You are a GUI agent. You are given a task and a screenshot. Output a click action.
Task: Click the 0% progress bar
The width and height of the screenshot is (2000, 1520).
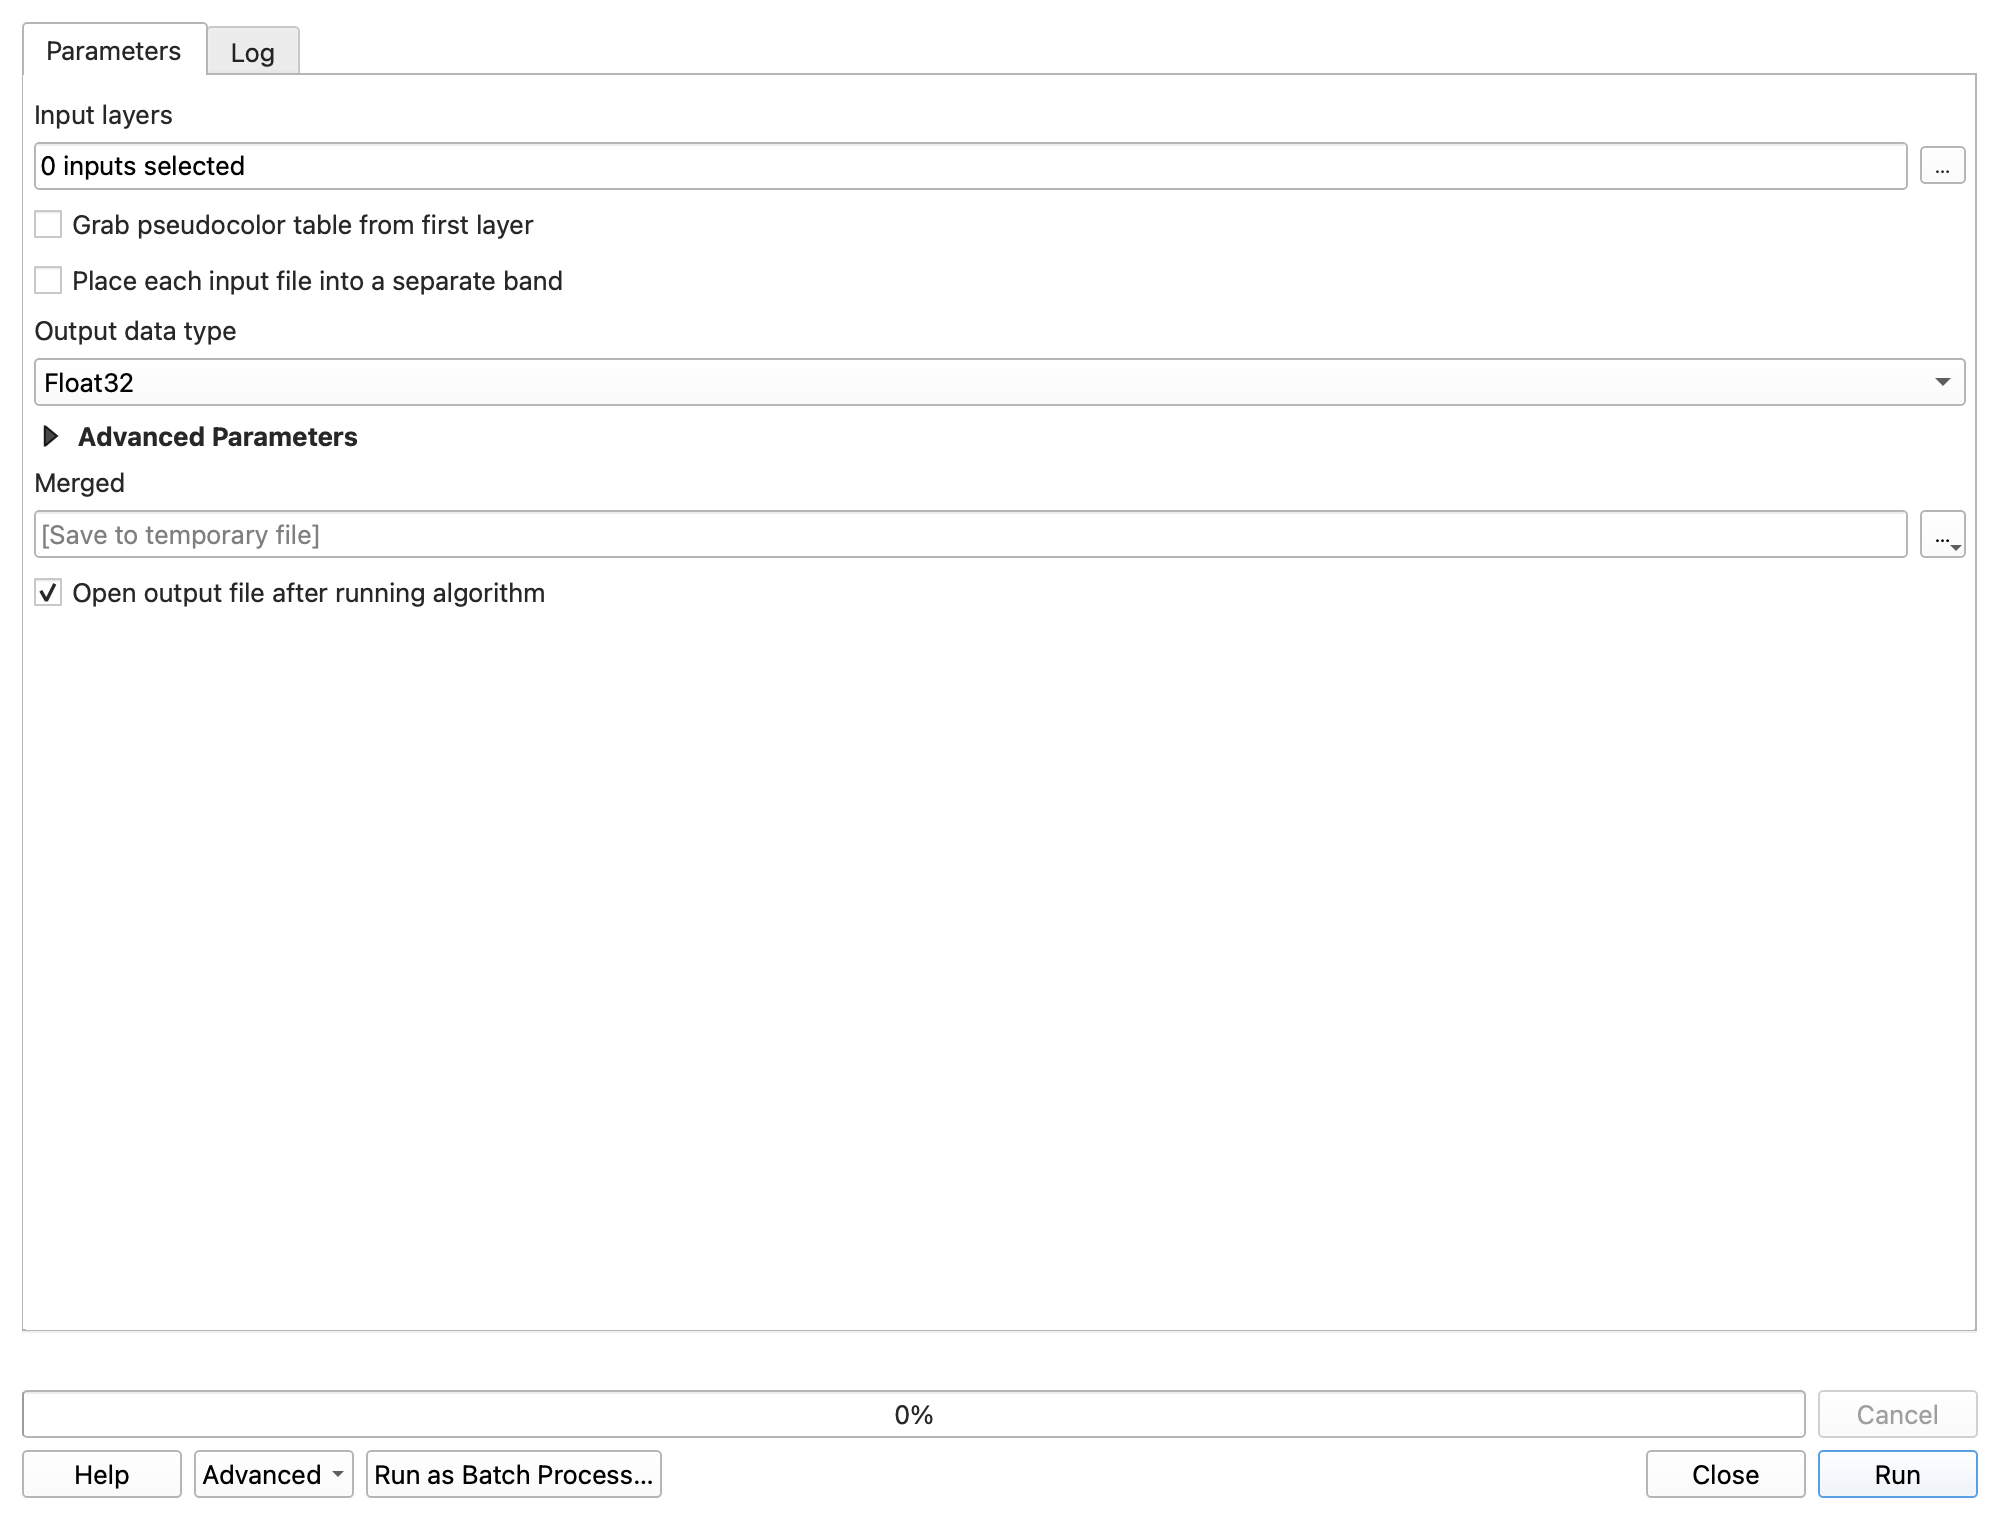914,1414
